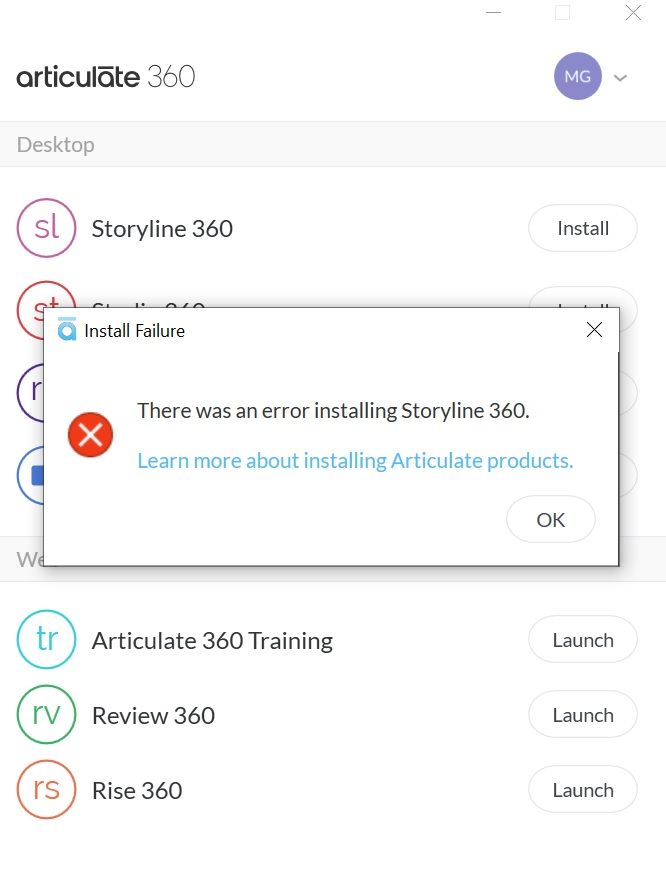Close the Install Failure dialog

pos(594,330)
